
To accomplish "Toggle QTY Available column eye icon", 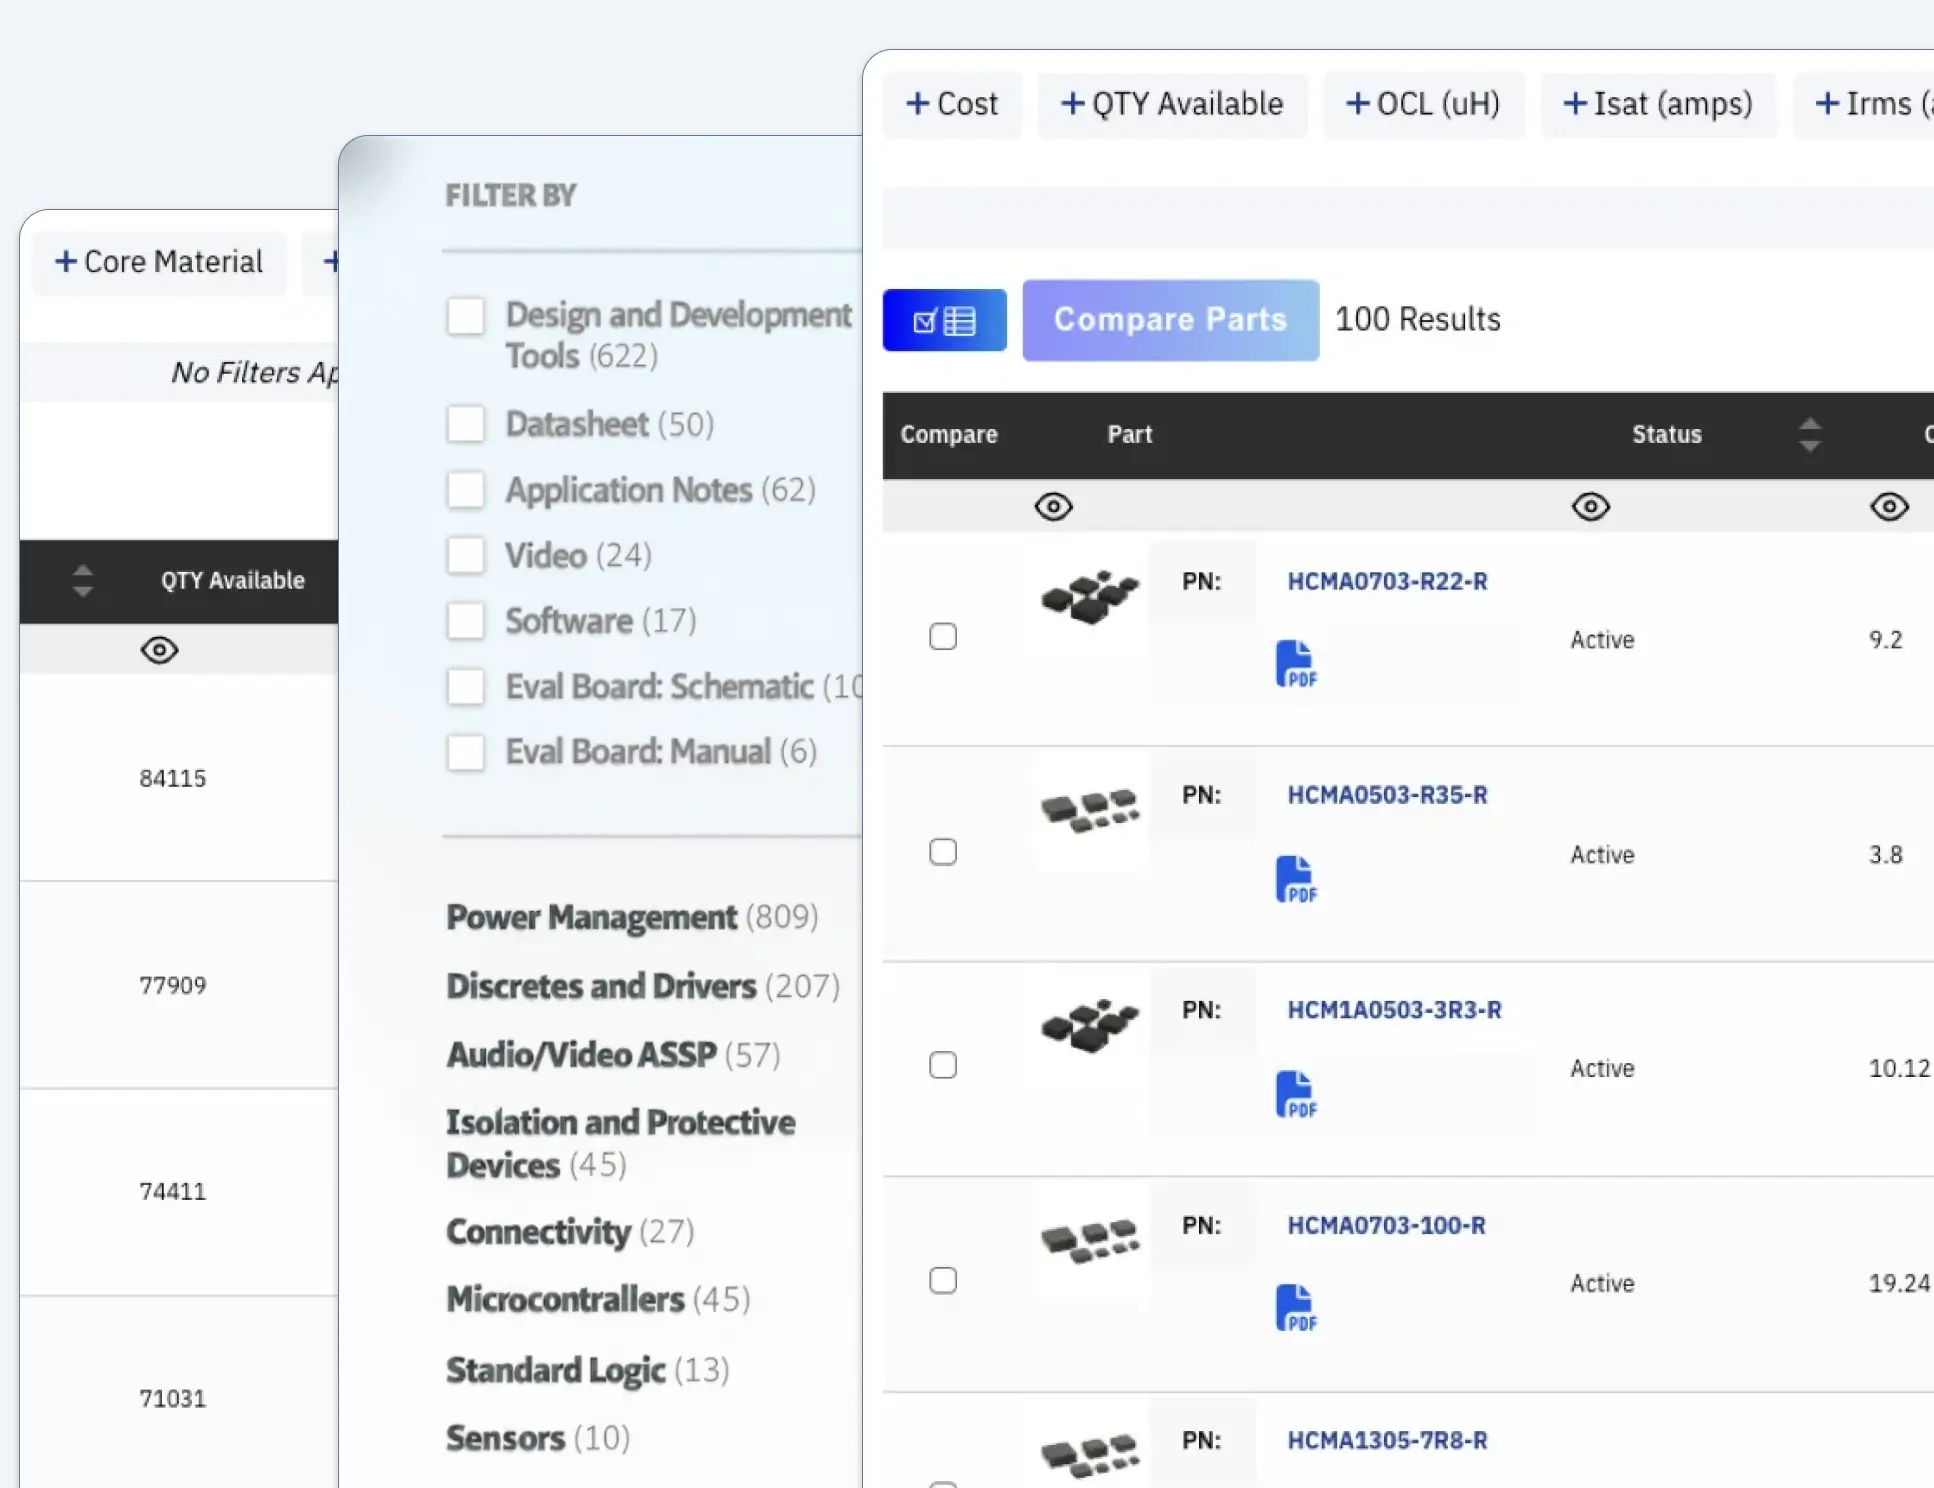I will (159, 651).
